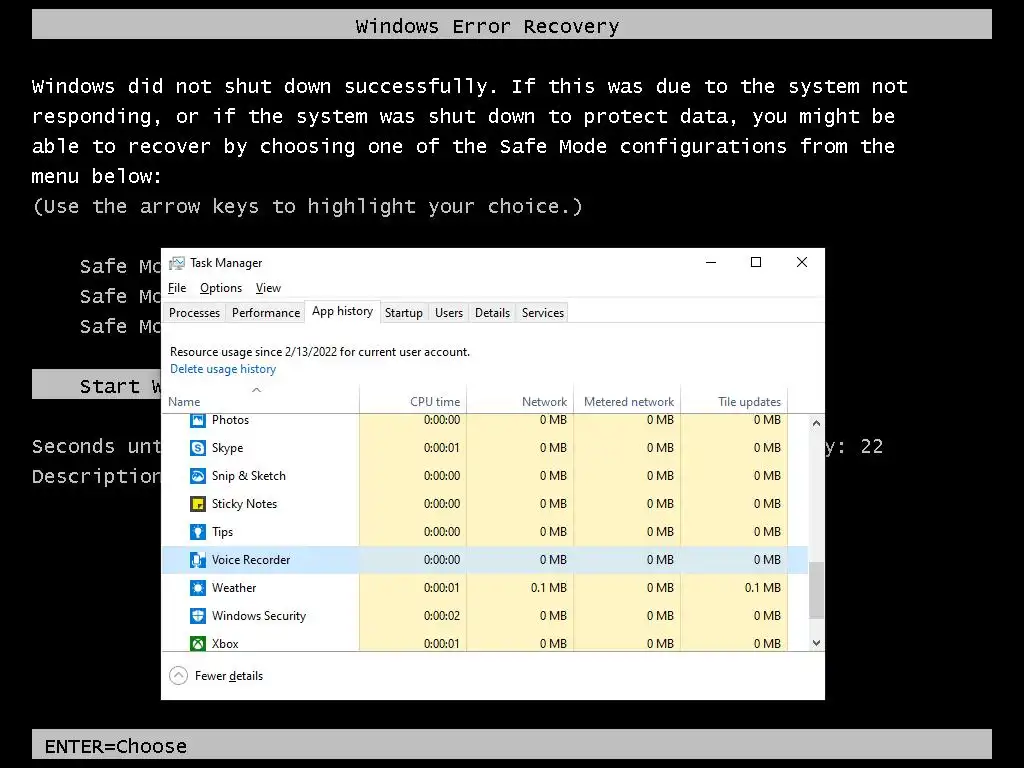Open the Options menu

(x=221, y=288)
